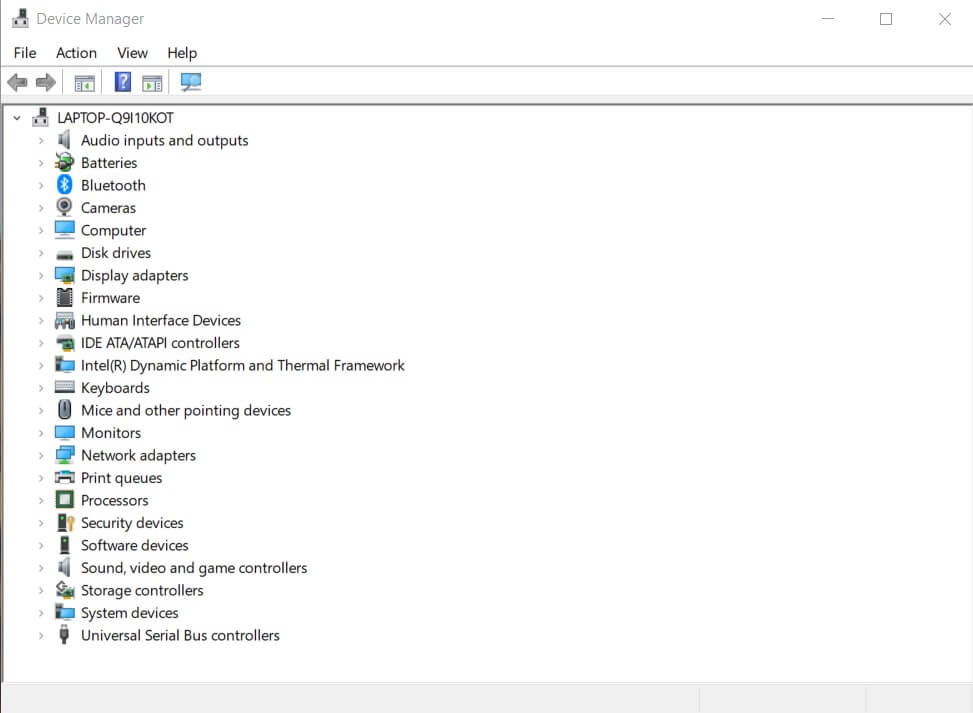Click the IDE ATA/ATAPI controllers label

click(160, 343)
